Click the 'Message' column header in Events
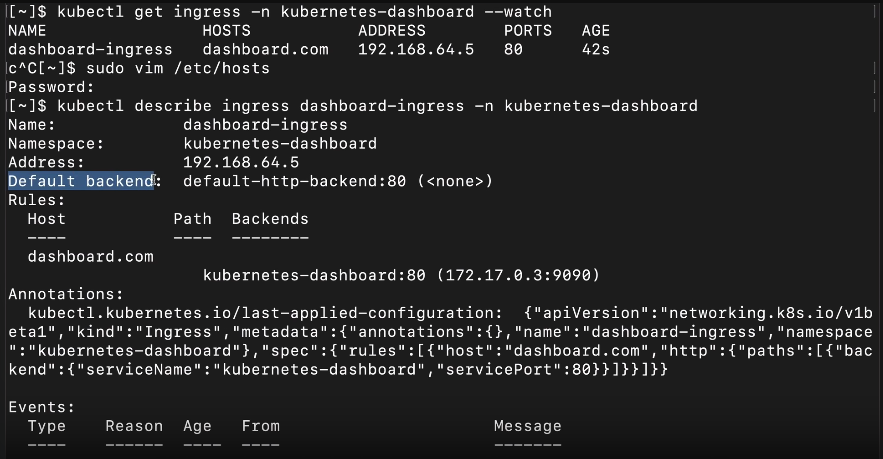The image size is (883, 459). point(528,426)
